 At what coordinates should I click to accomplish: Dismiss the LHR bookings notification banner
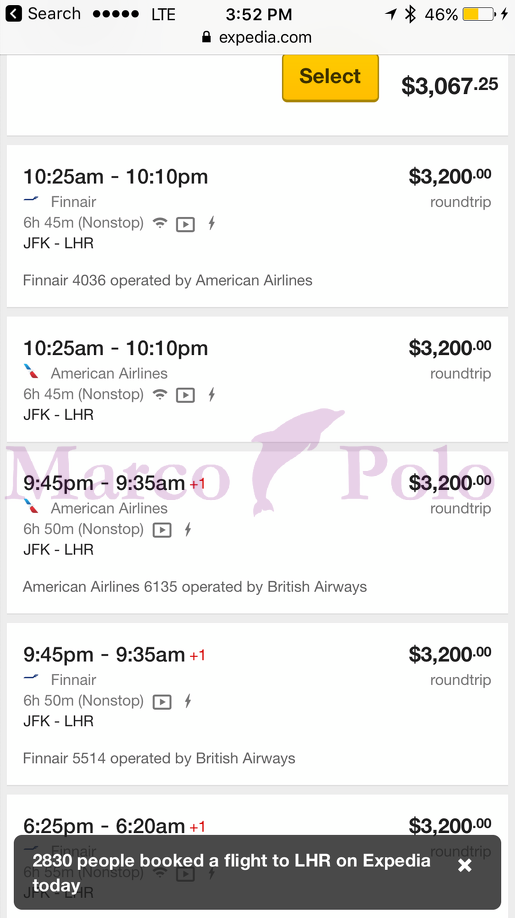click(465, 865)
